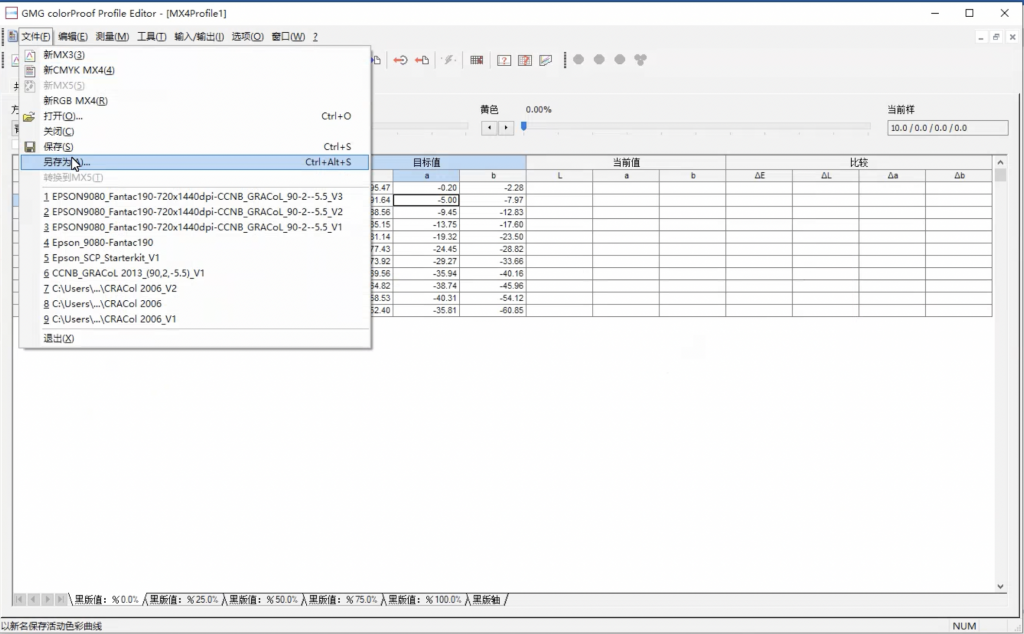The width and height of the screenshot is (1024, 634).
Task: Open recent file EPSON9080 GRACoL V1
Action: [x=195, y=227]
